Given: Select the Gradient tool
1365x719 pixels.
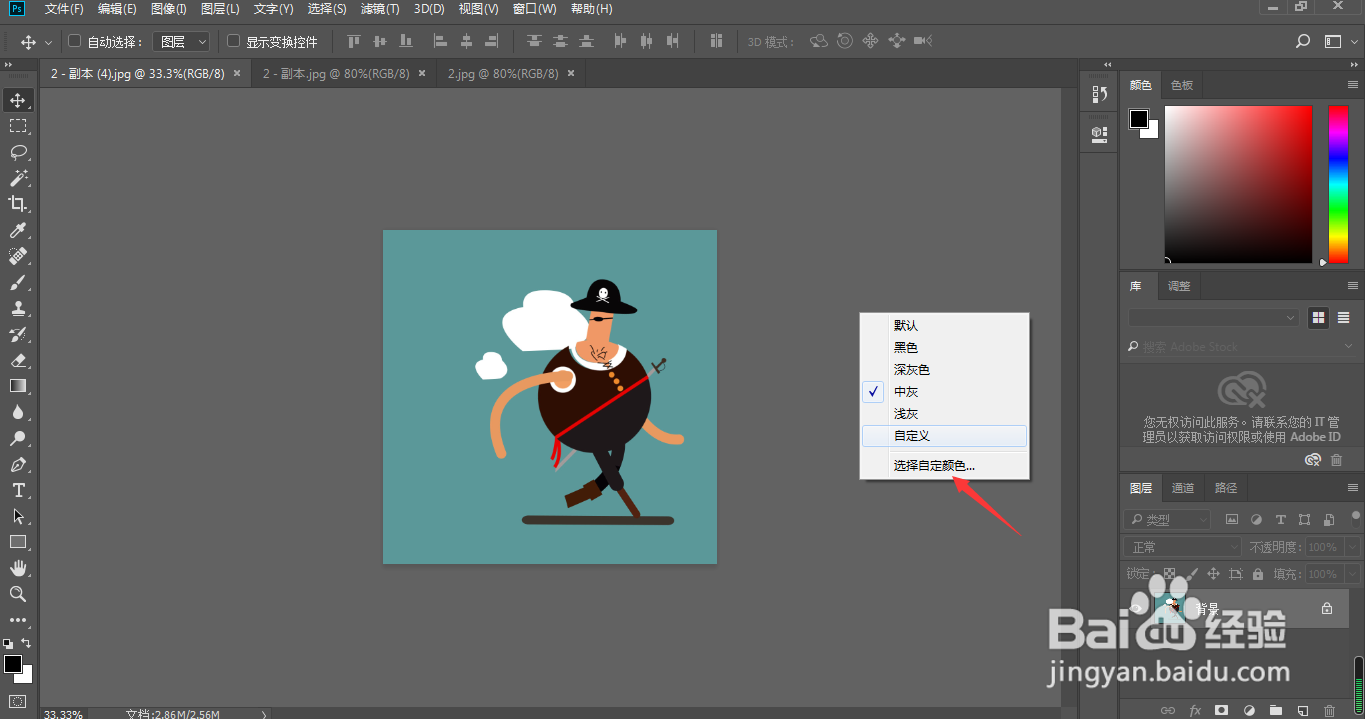Looking at the screenshot, I should click(18, 386).
